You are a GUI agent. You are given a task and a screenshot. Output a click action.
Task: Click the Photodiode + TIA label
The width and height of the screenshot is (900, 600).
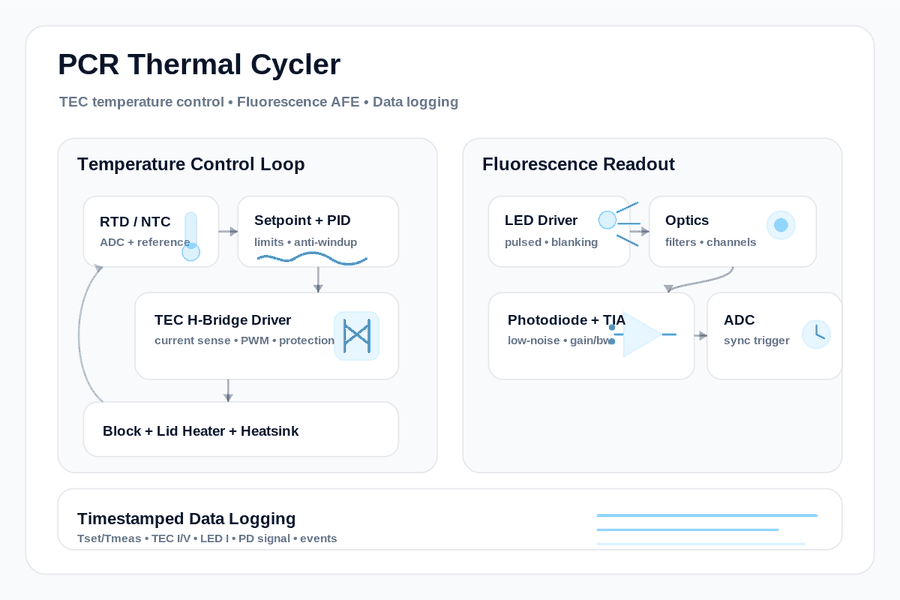[x=567, y=320]
